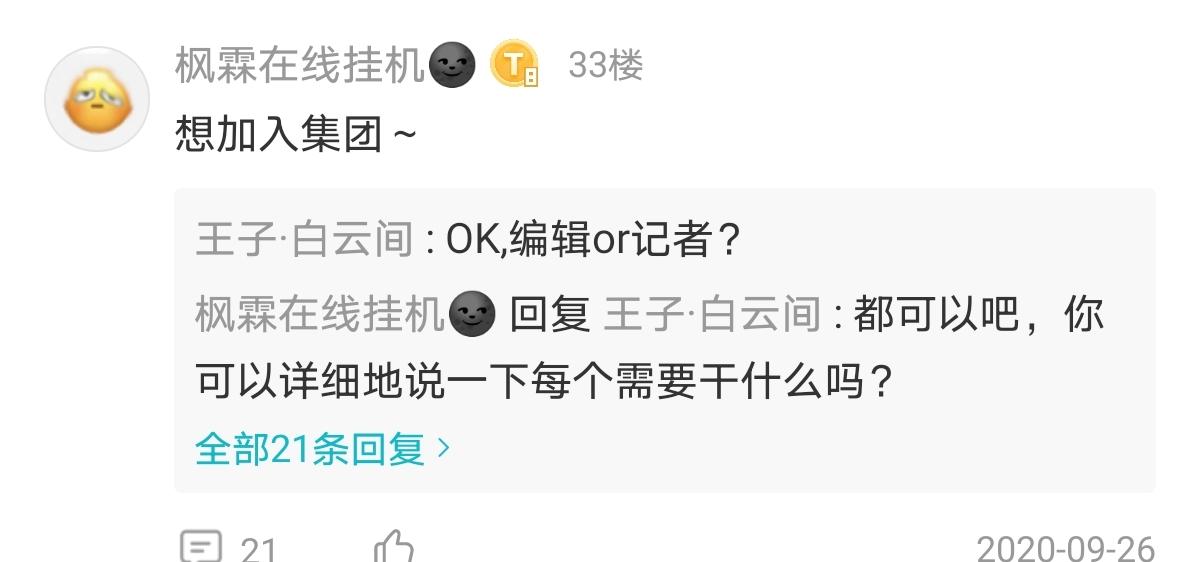Open 王子·白云间's profile after 回复
This screenshot has width=1200, height=562.
[712, 316]
